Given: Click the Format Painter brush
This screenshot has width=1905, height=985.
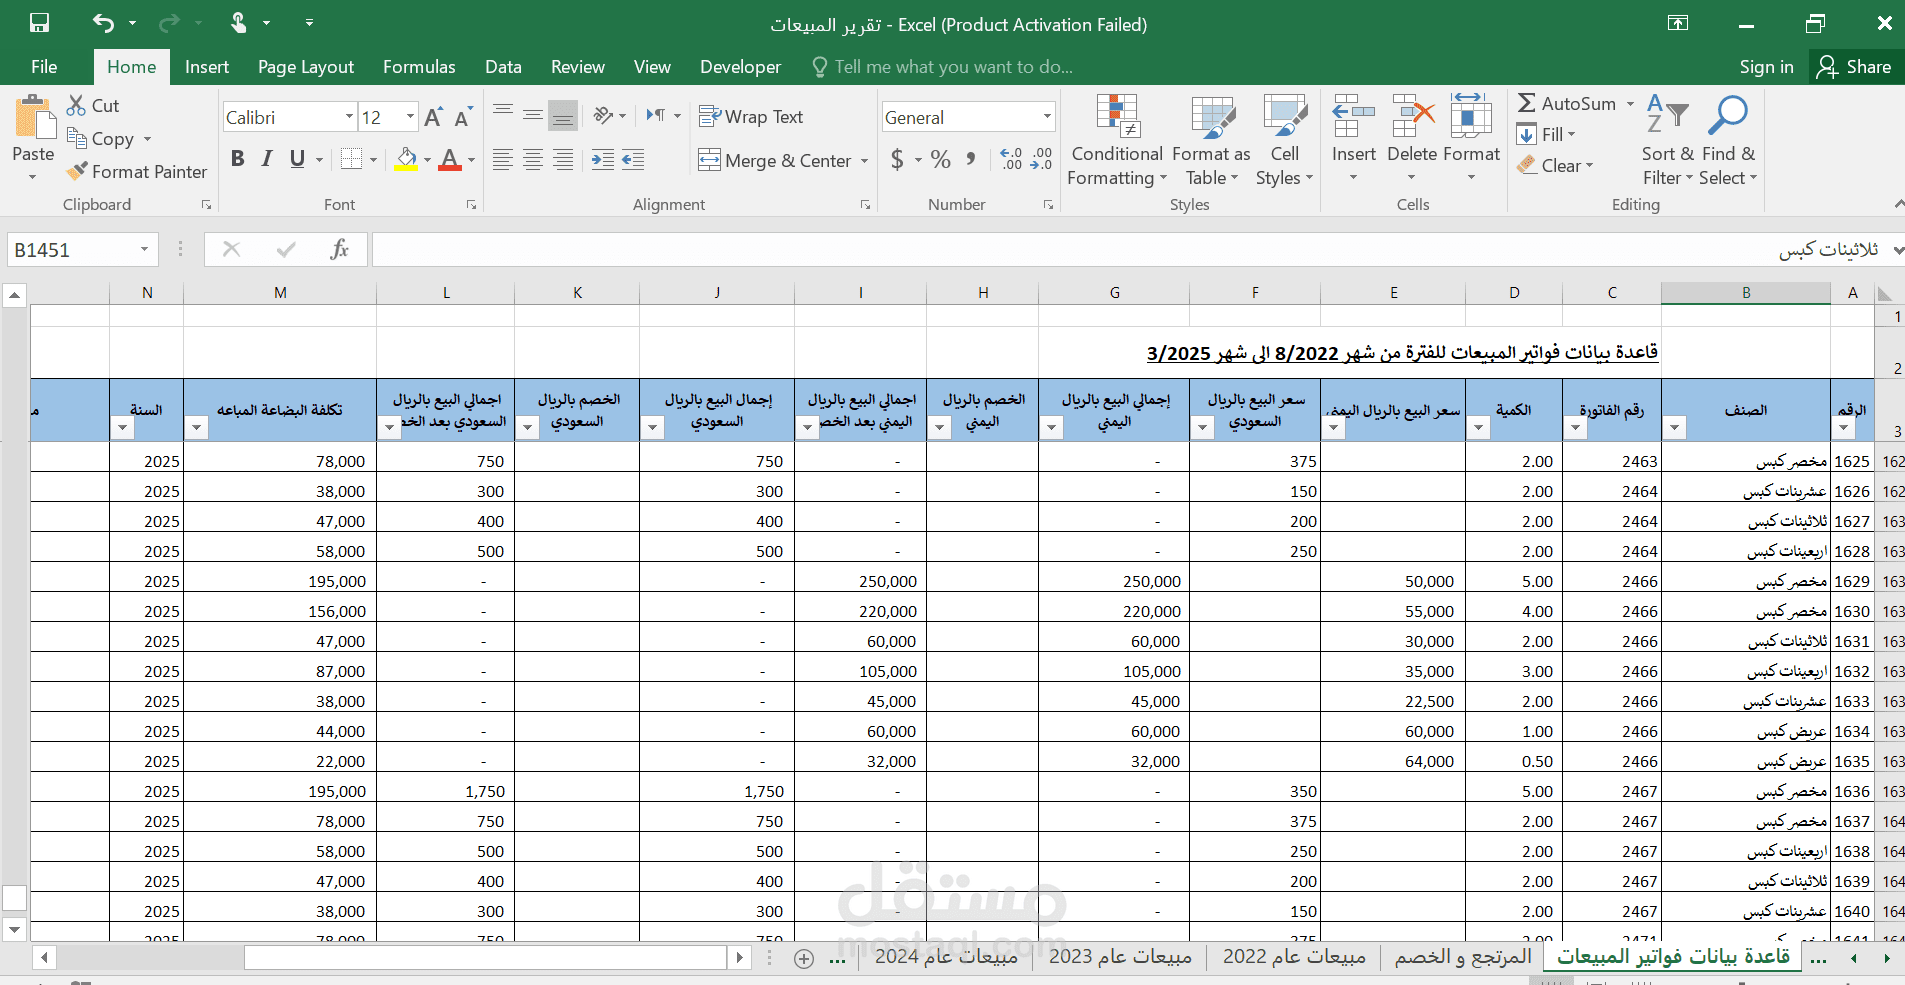Looking at the screenshot, I should (x=77, y=171).
